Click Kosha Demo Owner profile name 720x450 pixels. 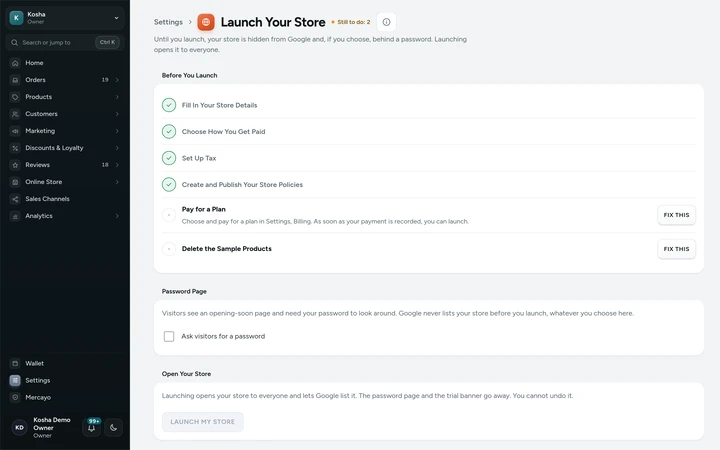(x=52, y=424)
